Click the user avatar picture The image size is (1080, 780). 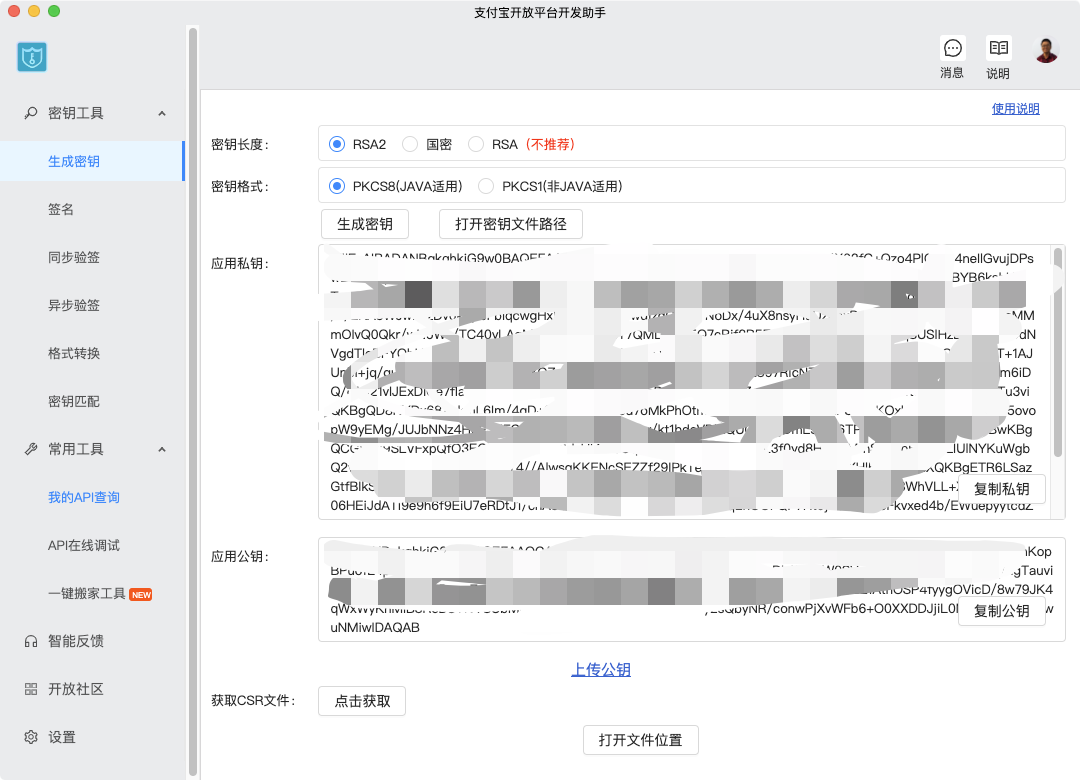pyautogui.click(x=1046, y=50)
